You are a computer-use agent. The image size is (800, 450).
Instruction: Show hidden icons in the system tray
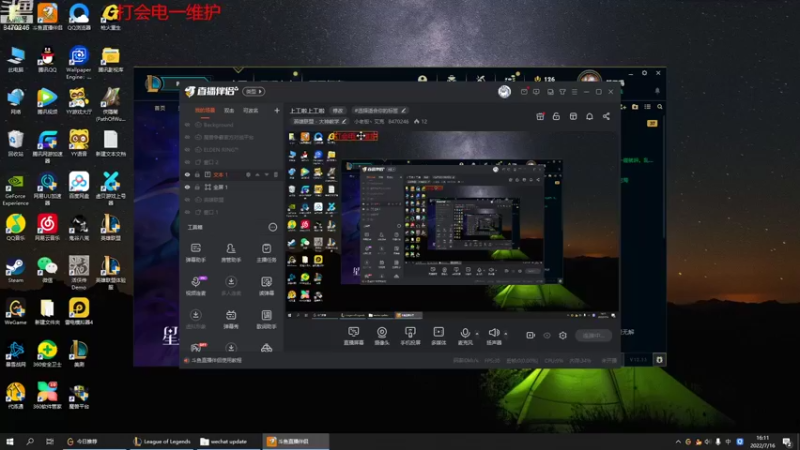click(678, 441)
